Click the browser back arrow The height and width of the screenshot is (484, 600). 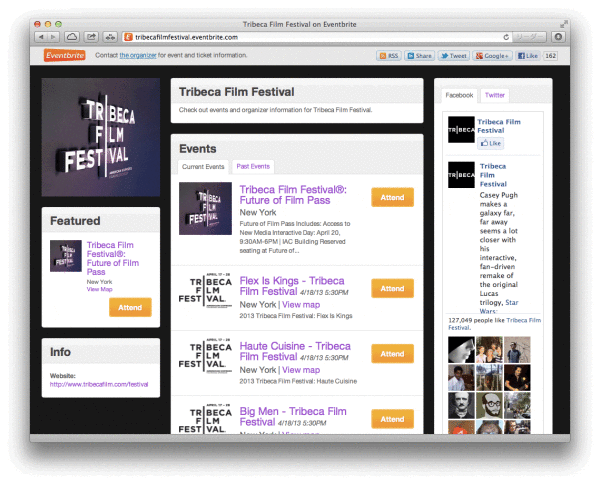click(x=42, y=36)
